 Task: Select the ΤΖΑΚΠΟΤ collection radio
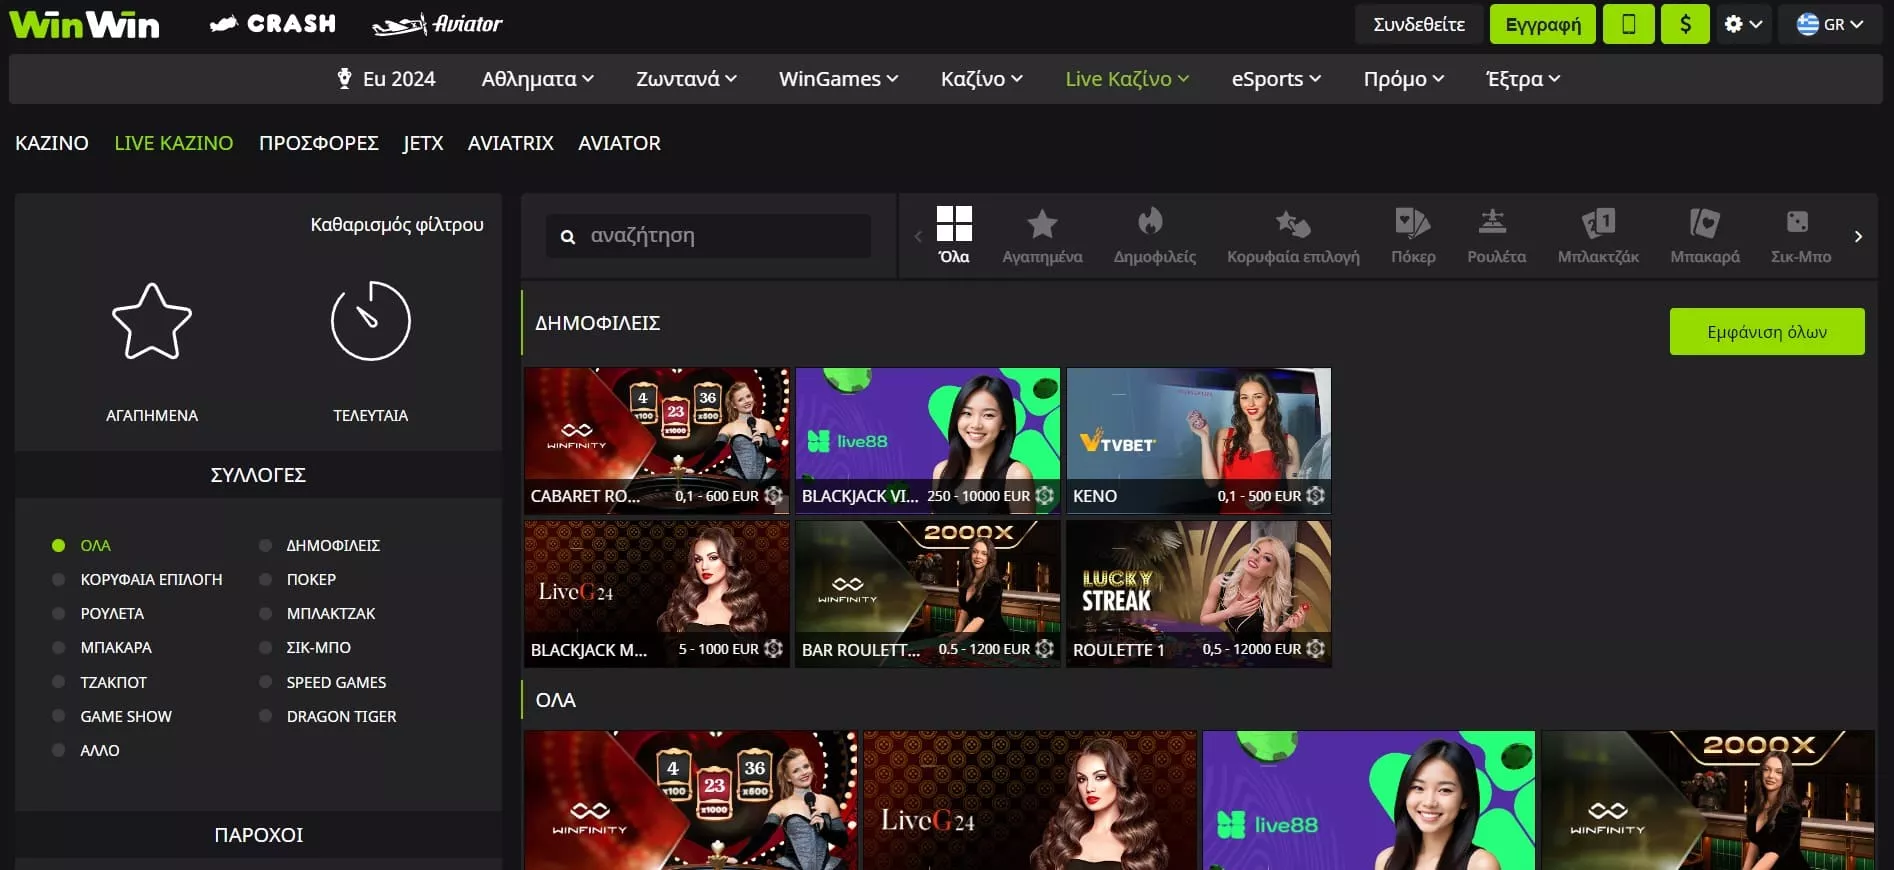point(59,682)
